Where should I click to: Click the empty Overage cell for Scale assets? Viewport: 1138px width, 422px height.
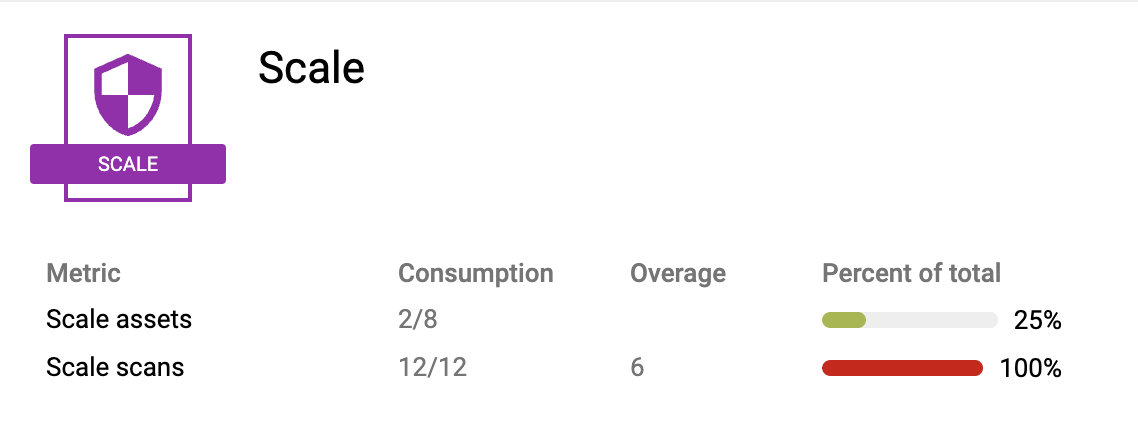[x=678, y=320]
